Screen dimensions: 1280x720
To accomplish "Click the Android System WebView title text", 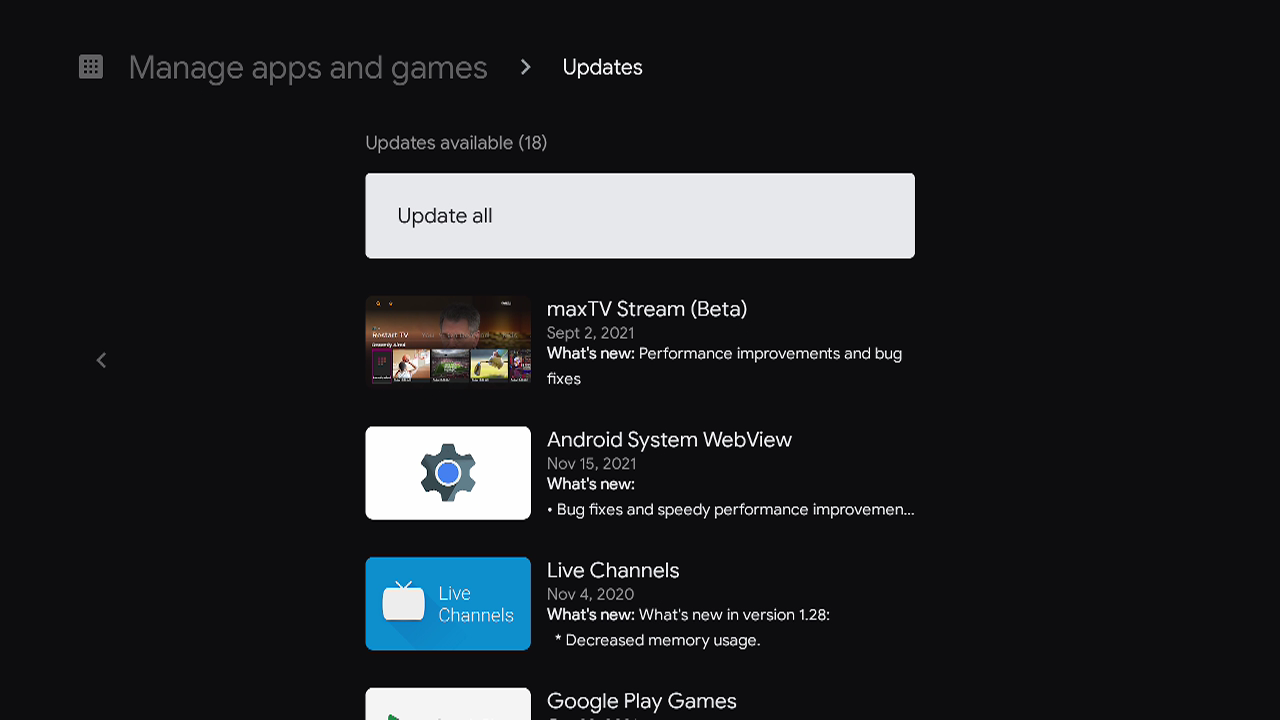I will (668, 439).
